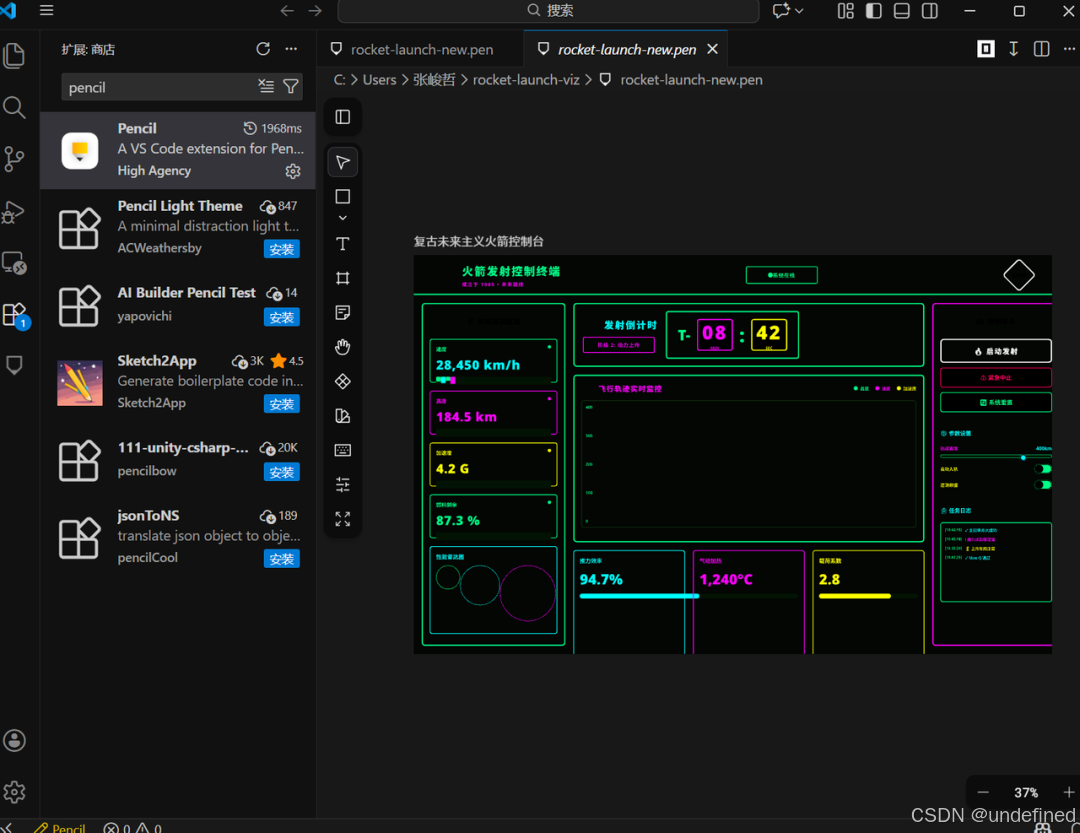Image resolution: width=1080 pixels, height=833 pixels.
Task: Split the editor to the right
Action: coord(1041,49)
